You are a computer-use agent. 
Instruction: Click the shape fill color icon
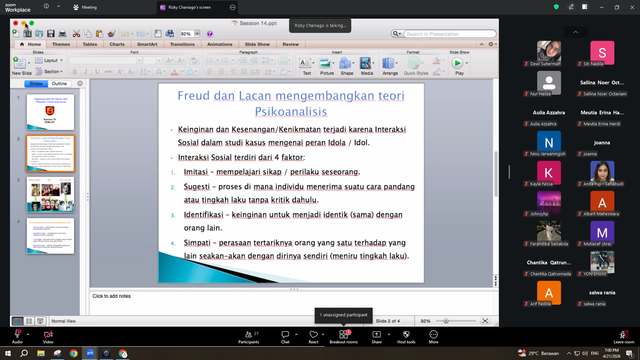(436, 61)
